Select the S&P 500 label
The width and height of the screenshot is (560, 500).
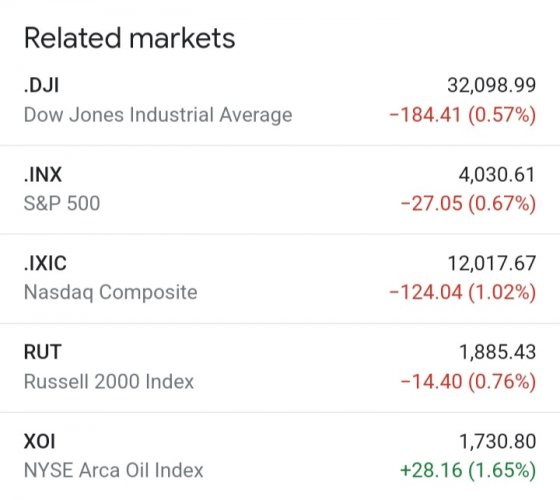(x=62, y=204)
